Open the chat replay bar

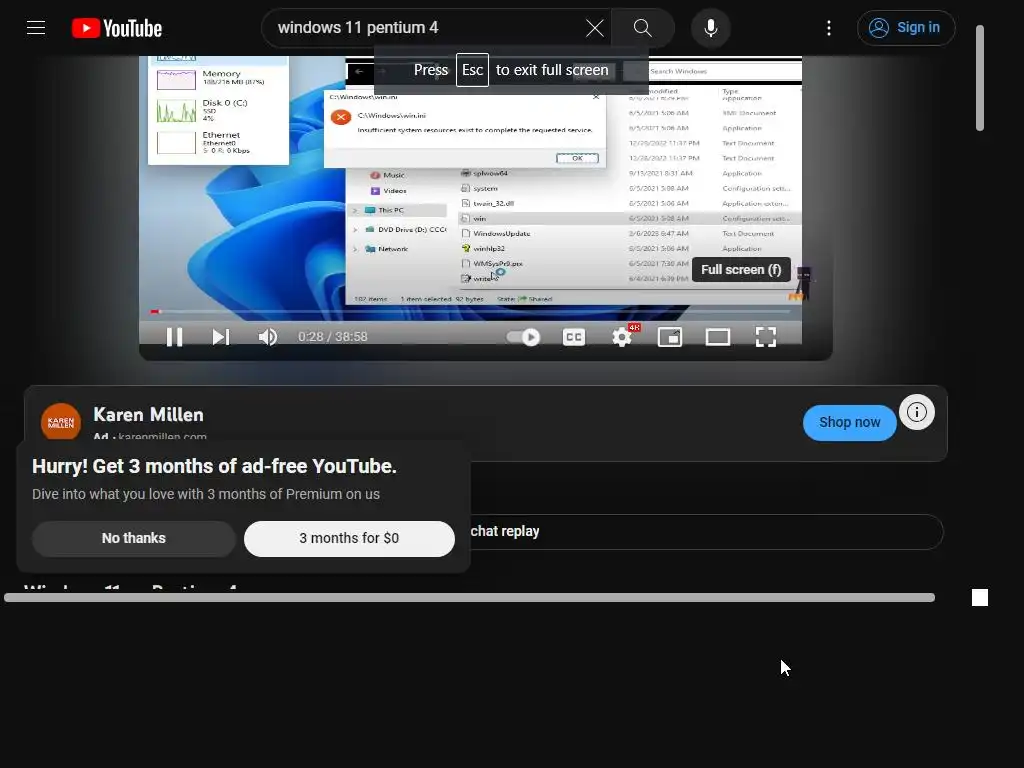click(x=705, y=532)
